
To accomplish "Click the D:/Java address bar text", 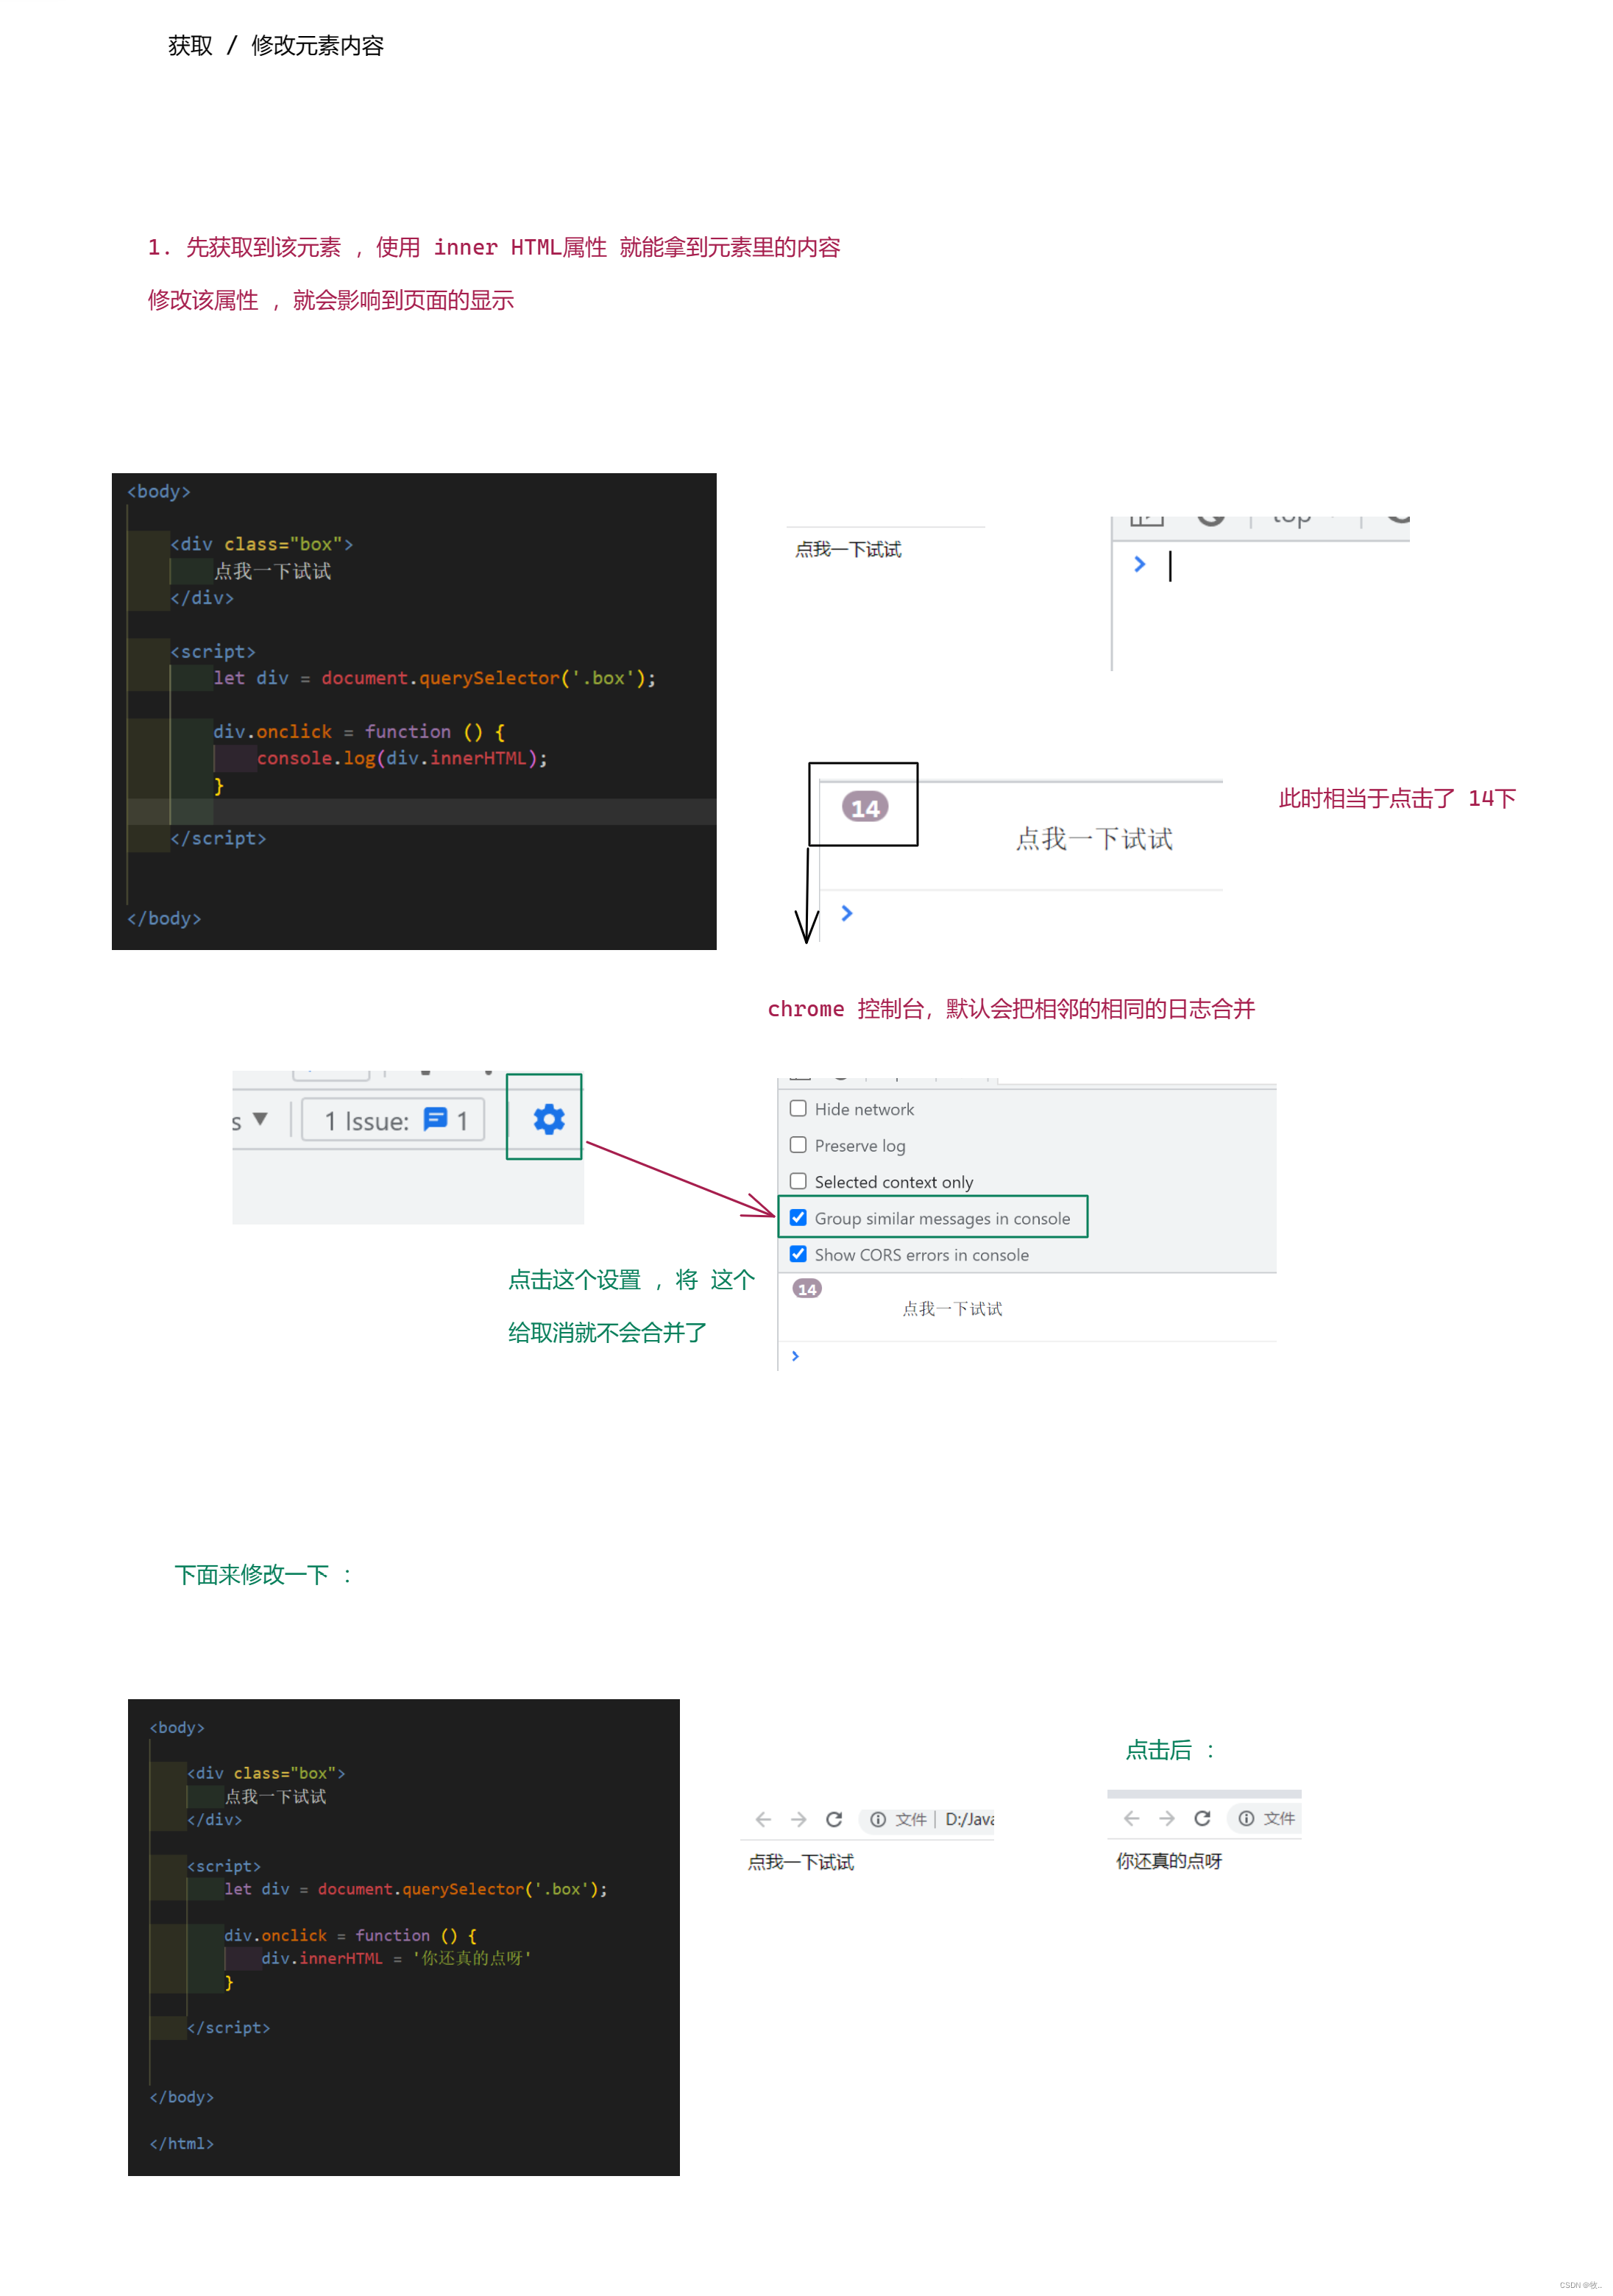I will pos(969,1819).
